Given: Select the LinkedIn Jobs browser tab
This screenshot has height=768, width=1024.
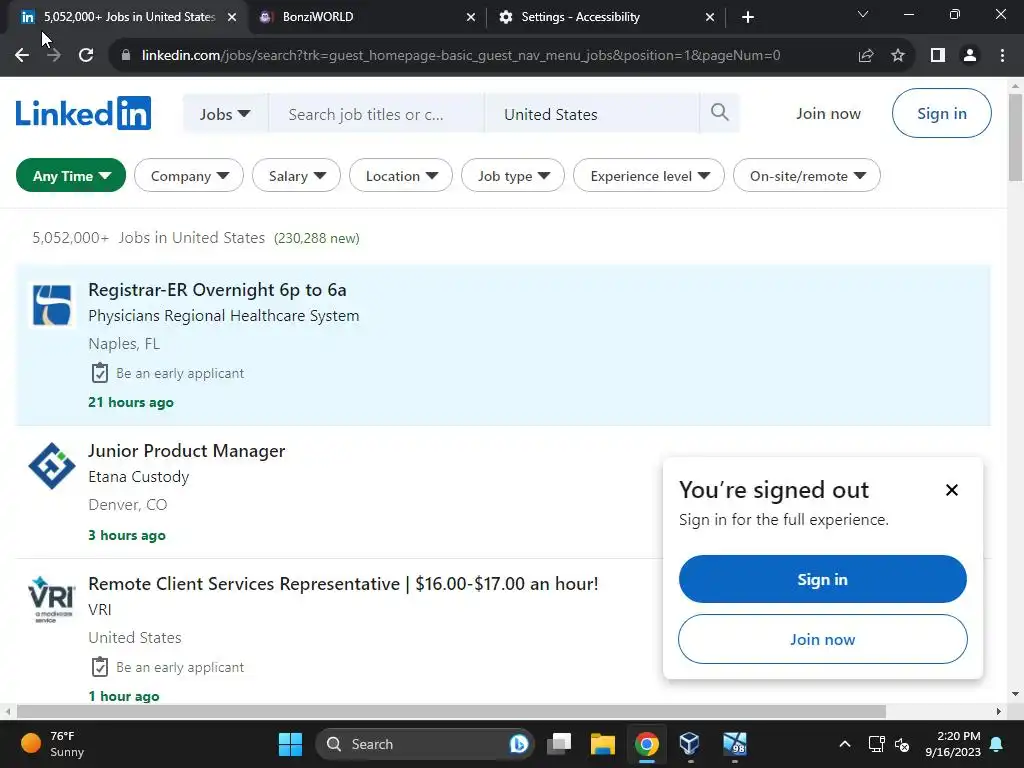Looking at the screenshot, I should 127,17.
